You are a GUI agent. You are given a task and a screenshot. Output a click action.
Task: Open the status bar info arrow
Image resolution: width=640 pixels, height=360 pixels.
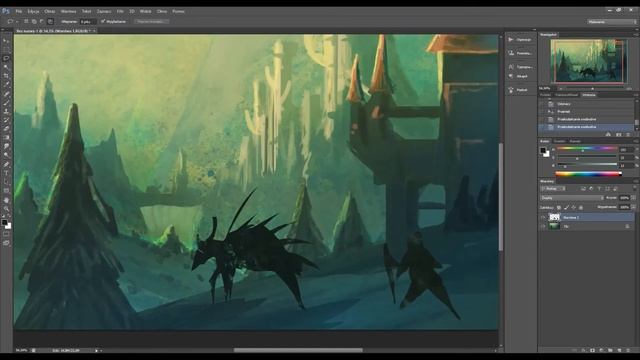pos(97,350)
